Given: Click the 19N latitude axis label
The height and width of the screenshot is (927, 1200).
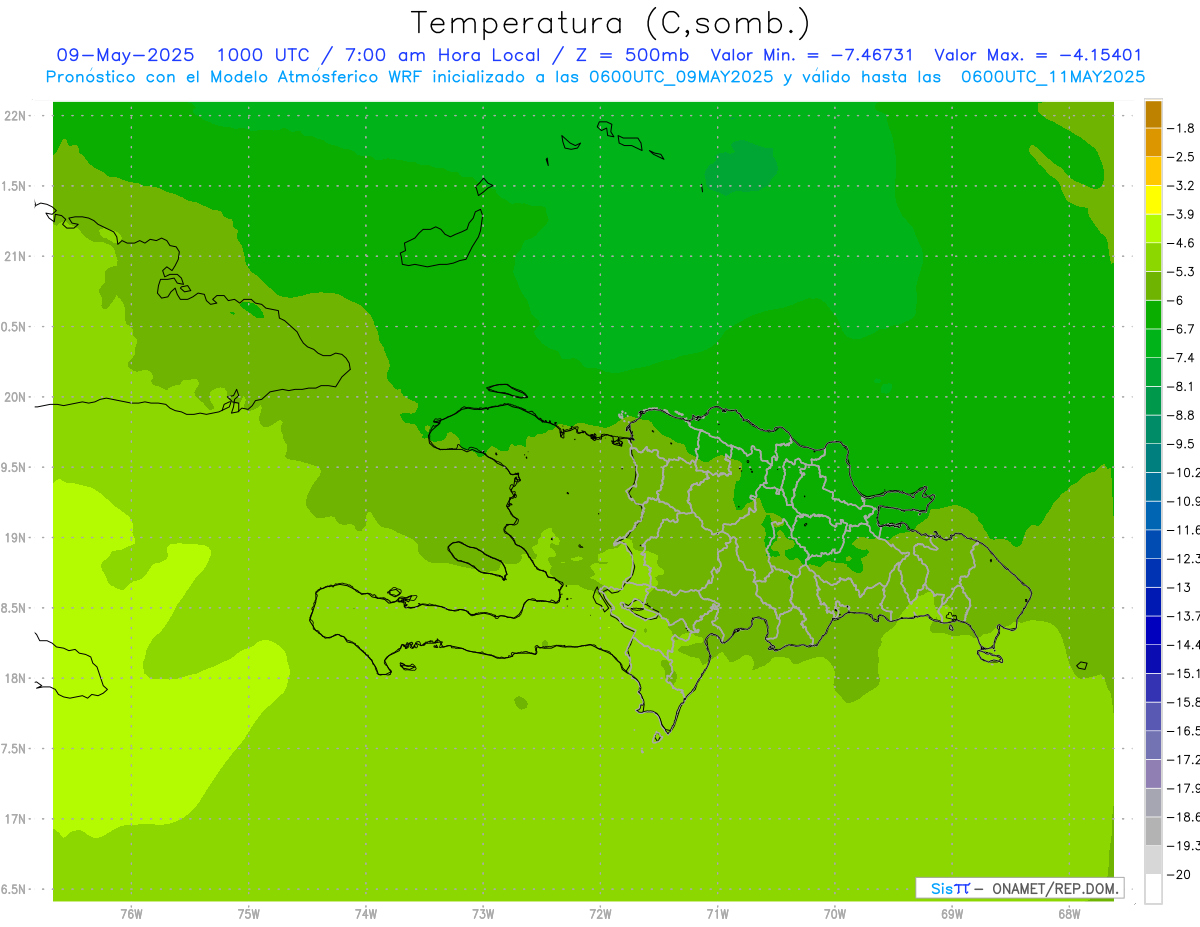Looking at the screenshot, I should 15,538.
